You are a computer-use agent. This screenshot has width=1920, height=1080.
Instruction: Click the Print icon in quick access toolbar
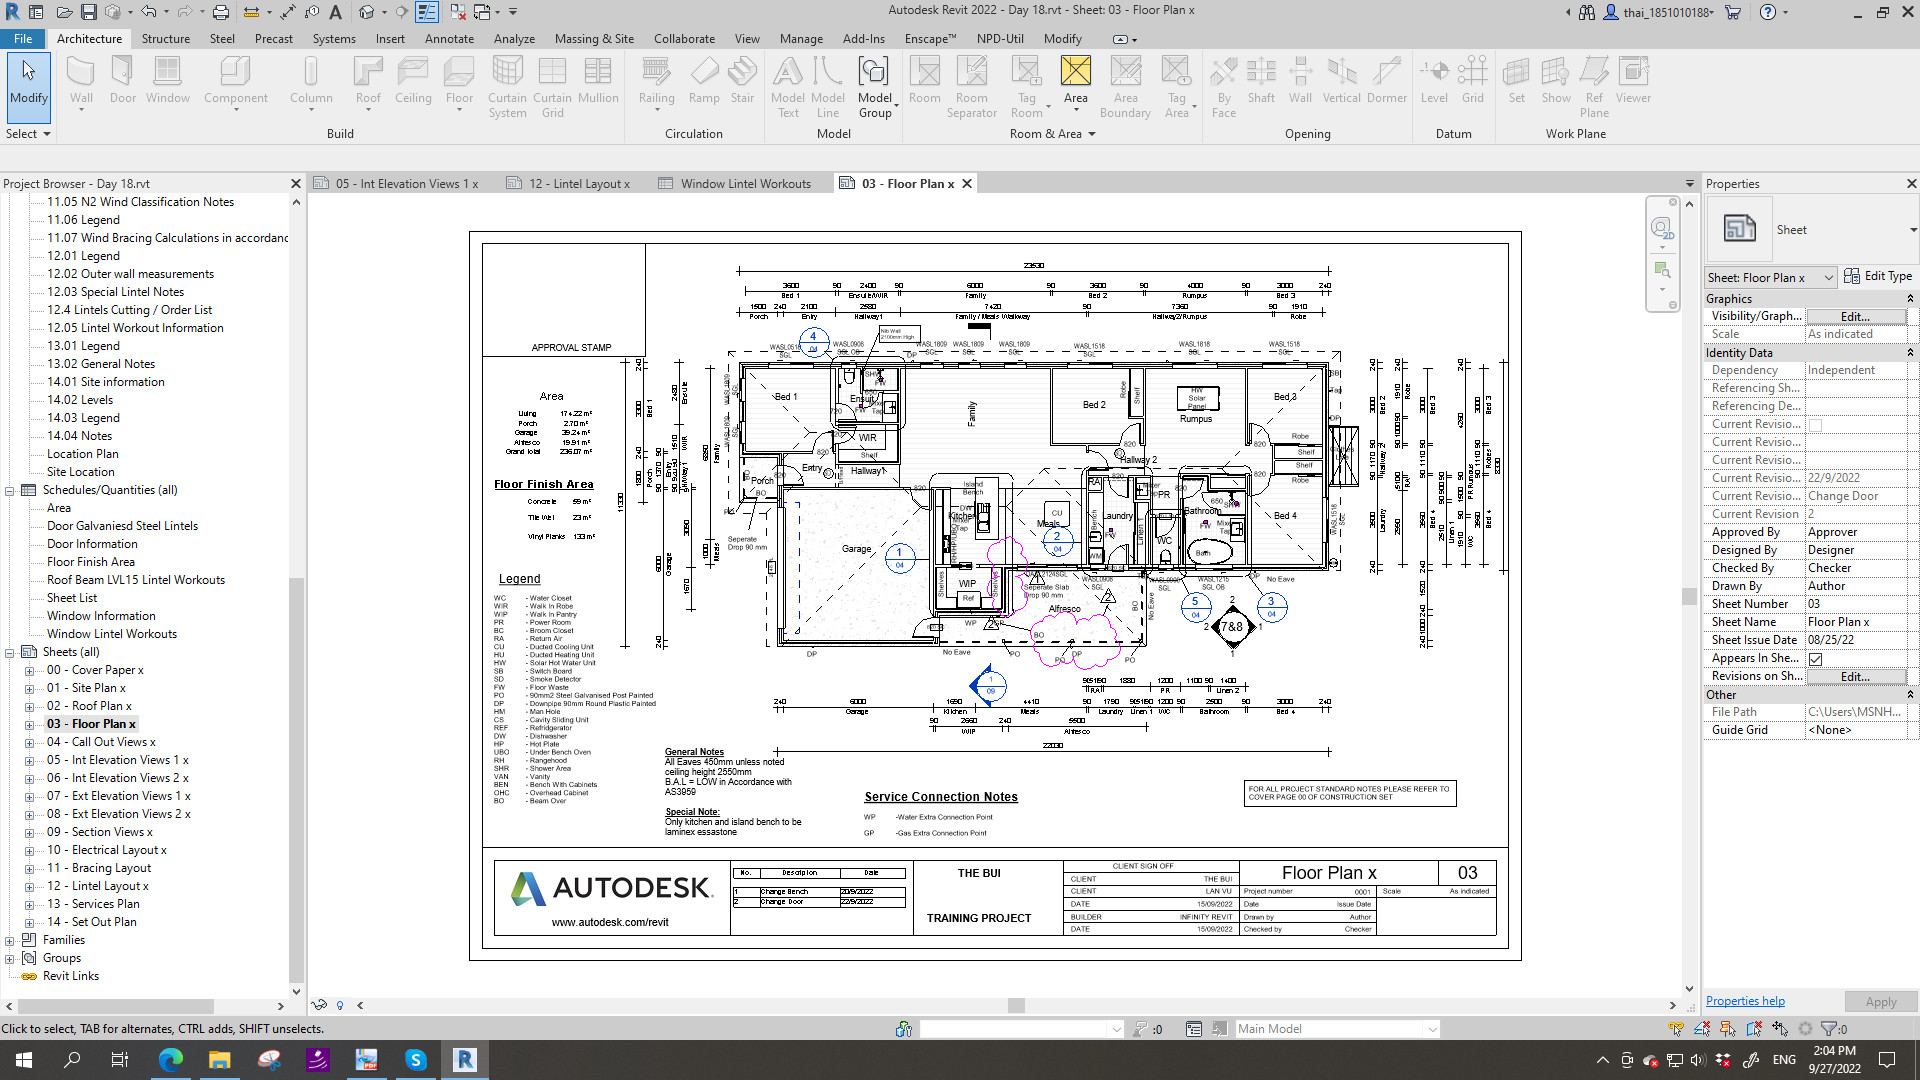[221, 12]
